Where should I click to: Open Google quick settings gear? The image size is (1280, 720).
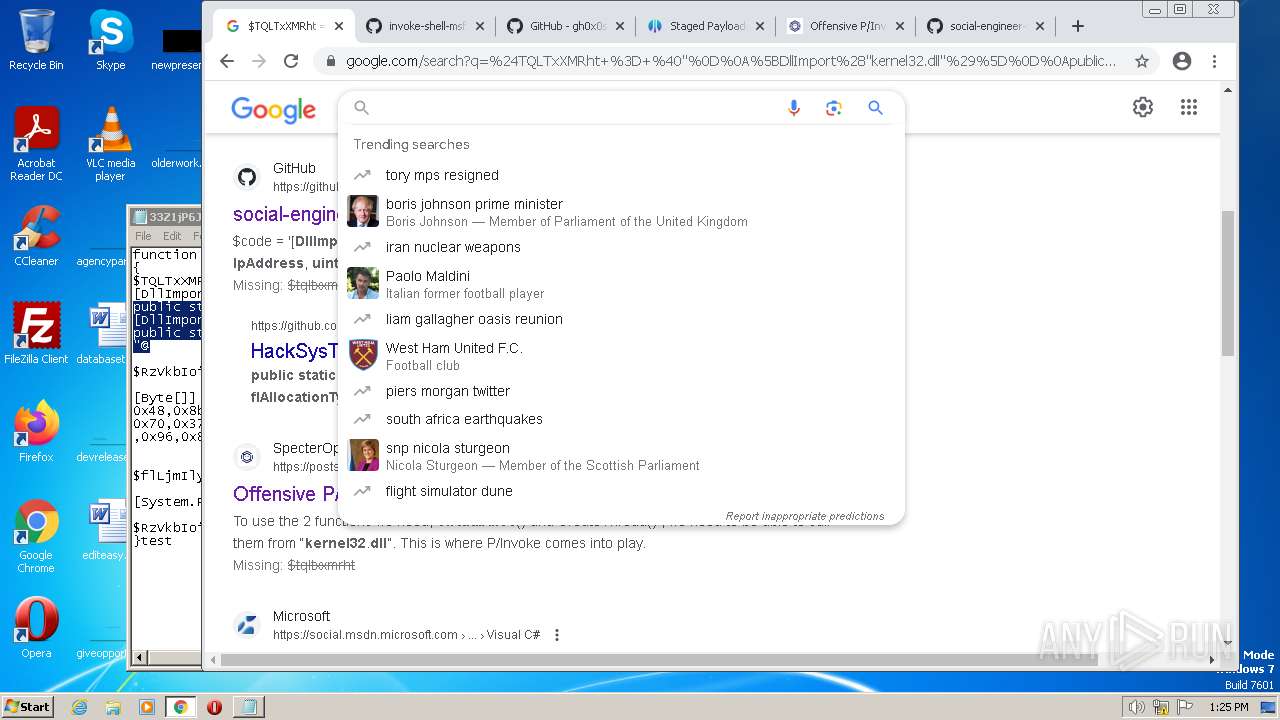pos(1143,107)
